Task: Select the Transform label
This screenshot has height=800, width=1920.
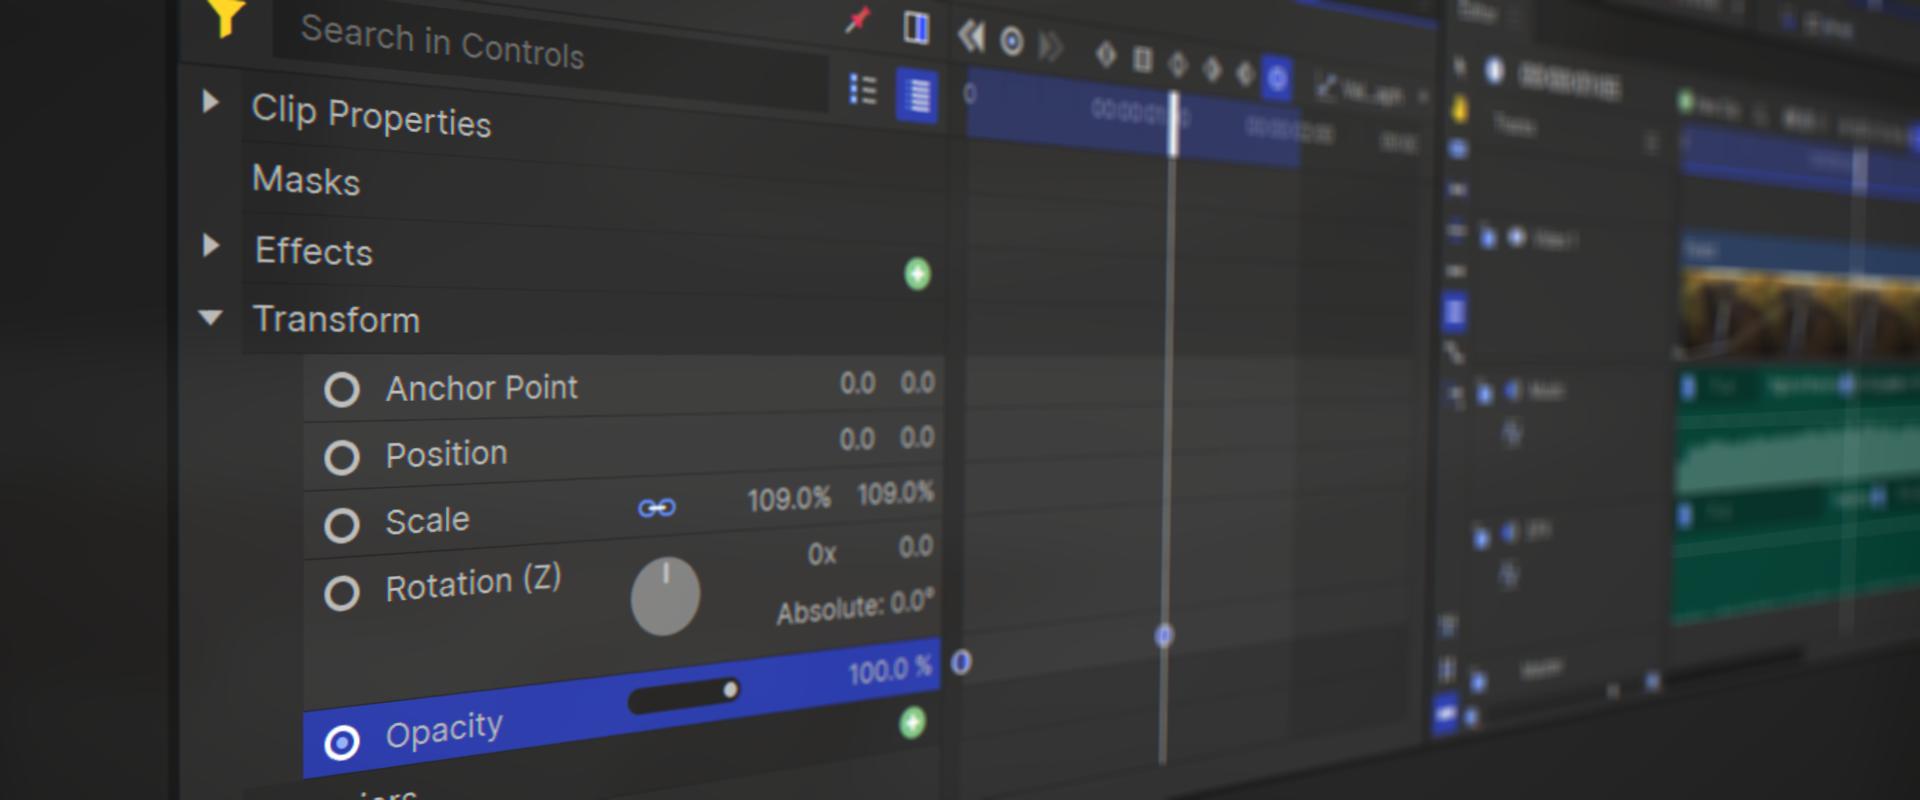Action: click(x=336, y=320)
